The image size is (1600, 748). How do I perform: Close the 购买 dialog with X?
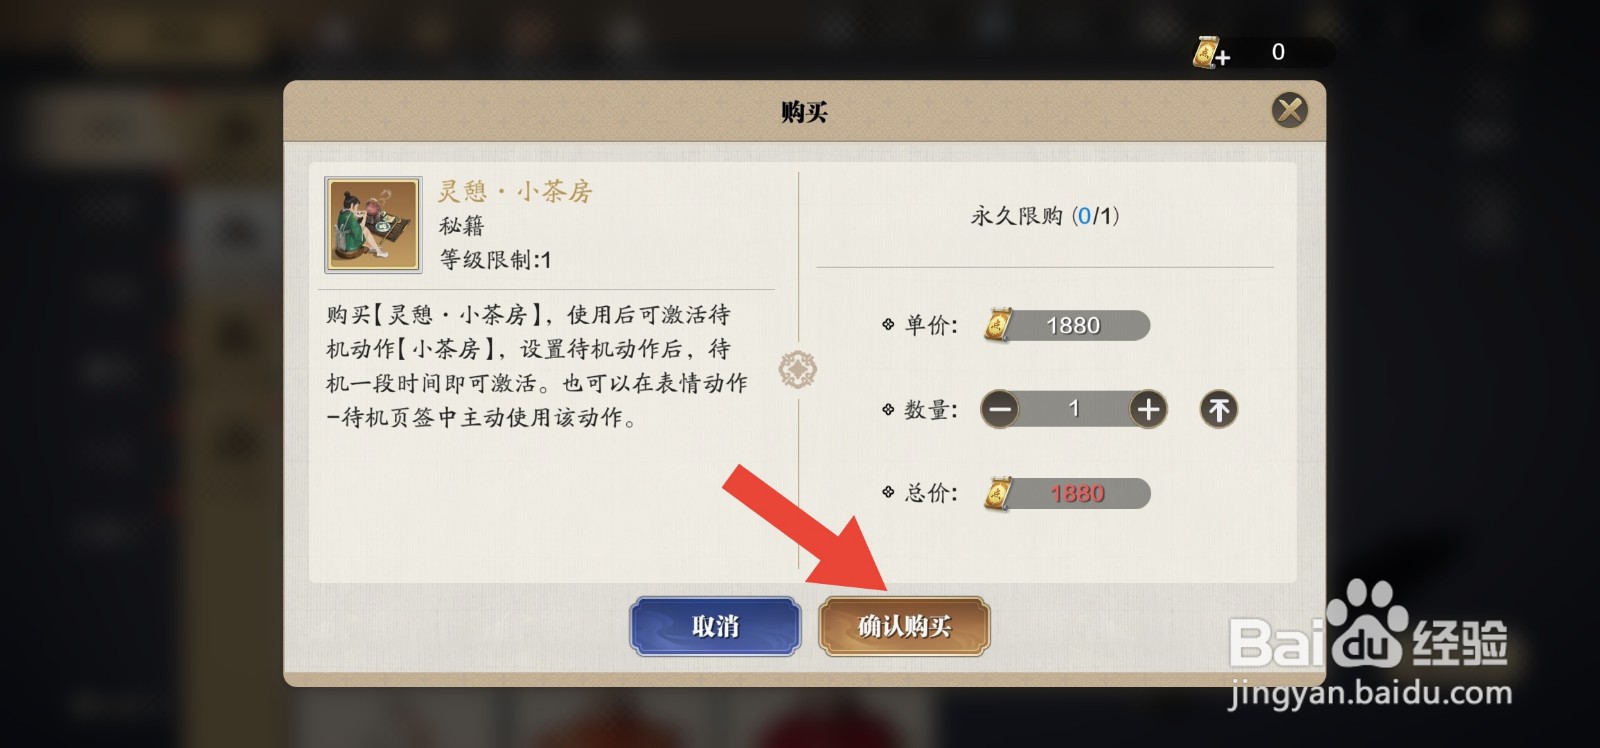(1290, 110)
